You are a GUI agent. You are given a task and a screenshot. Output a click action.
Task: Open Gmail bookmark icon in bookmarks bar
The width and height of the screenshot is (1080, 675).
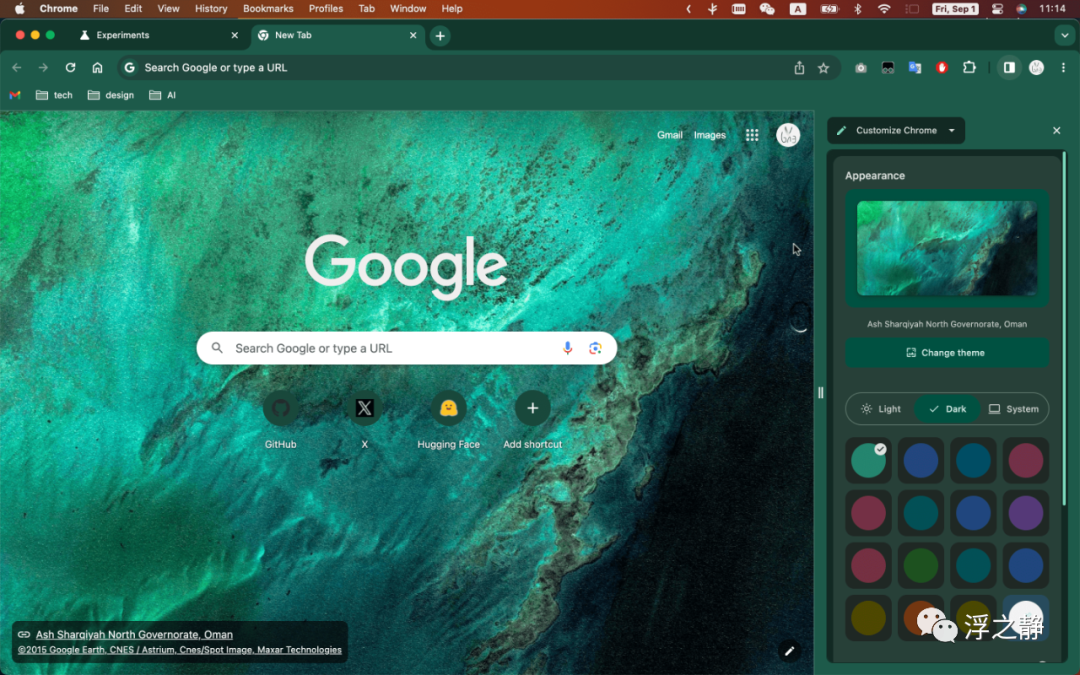point(15,95)
